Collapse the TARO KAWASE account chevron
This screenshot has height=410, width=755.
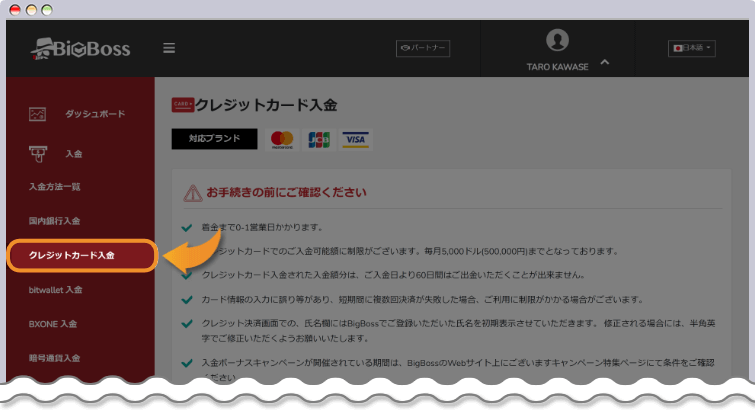coord(605,63)
